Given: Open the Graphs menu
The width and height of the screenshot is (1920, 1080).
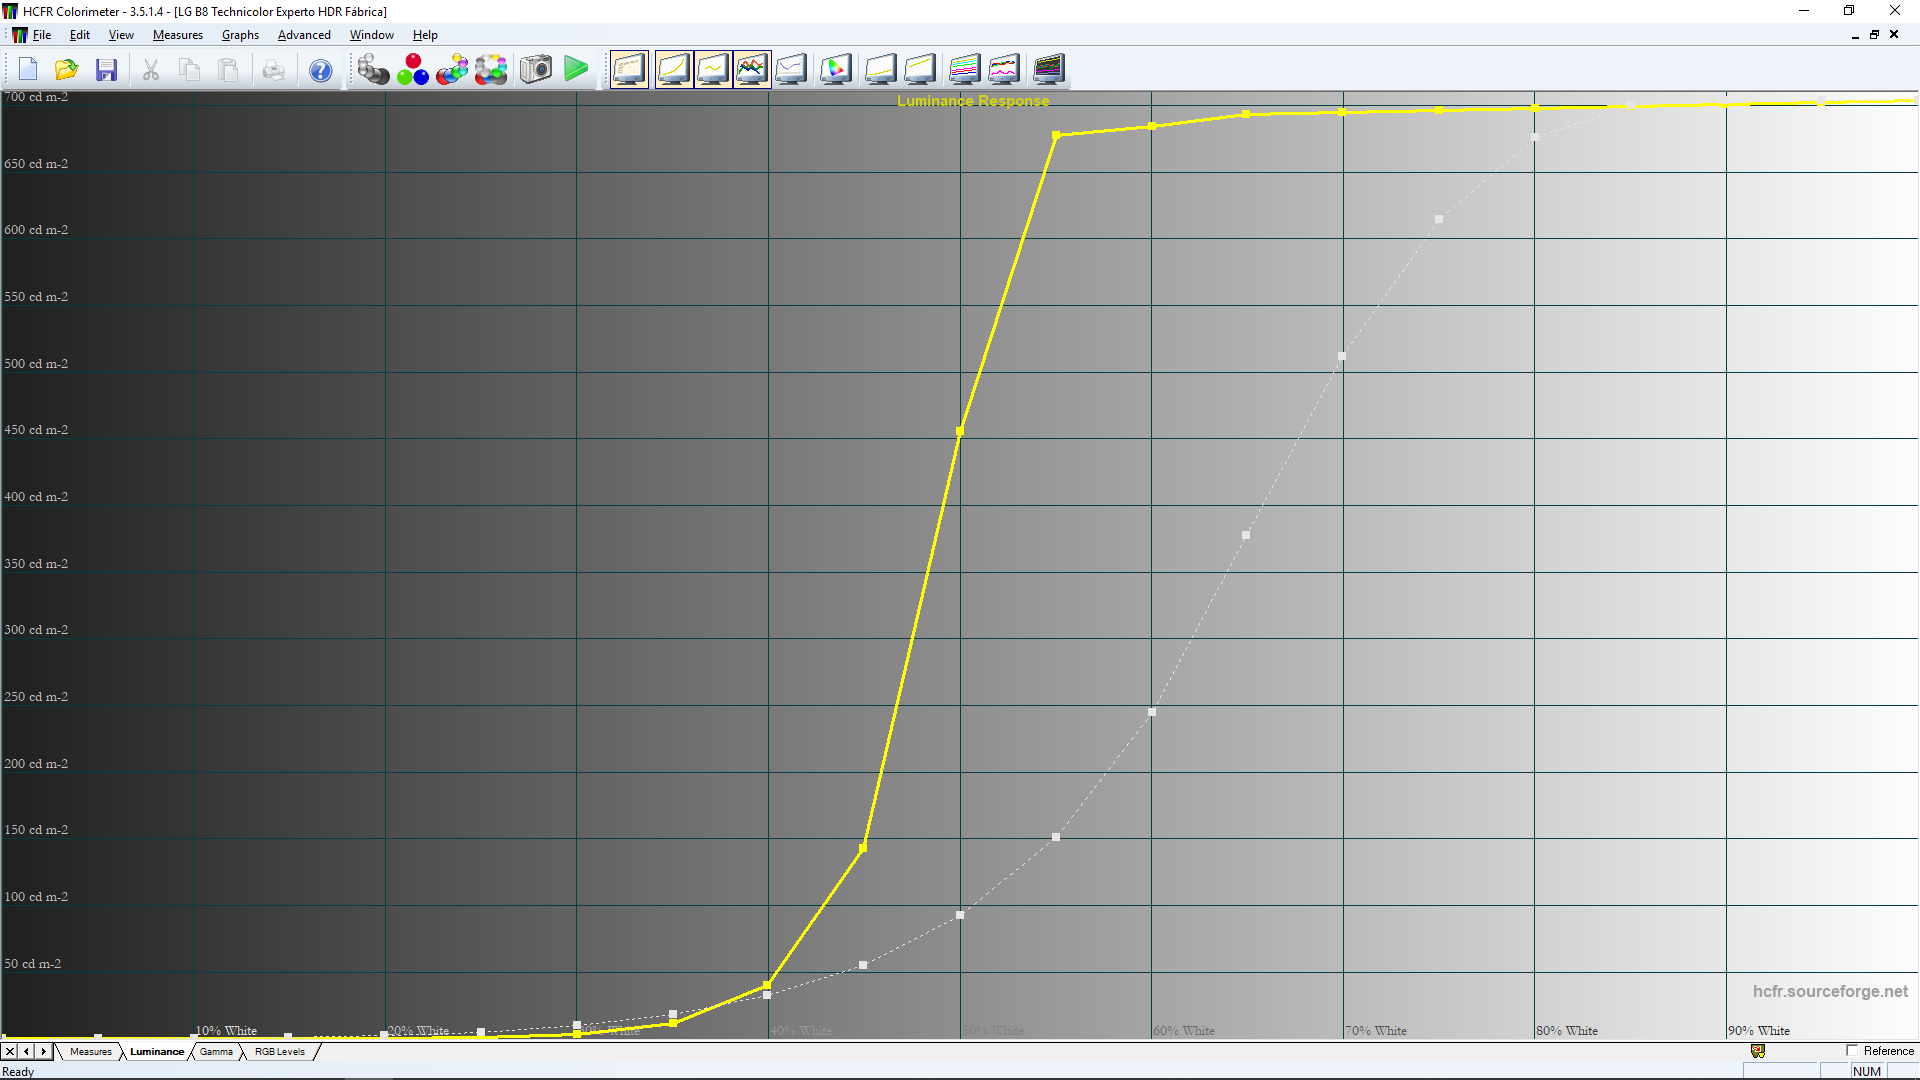Looking at the screenshot, I should pyautogui.click(x=240, y=35).
